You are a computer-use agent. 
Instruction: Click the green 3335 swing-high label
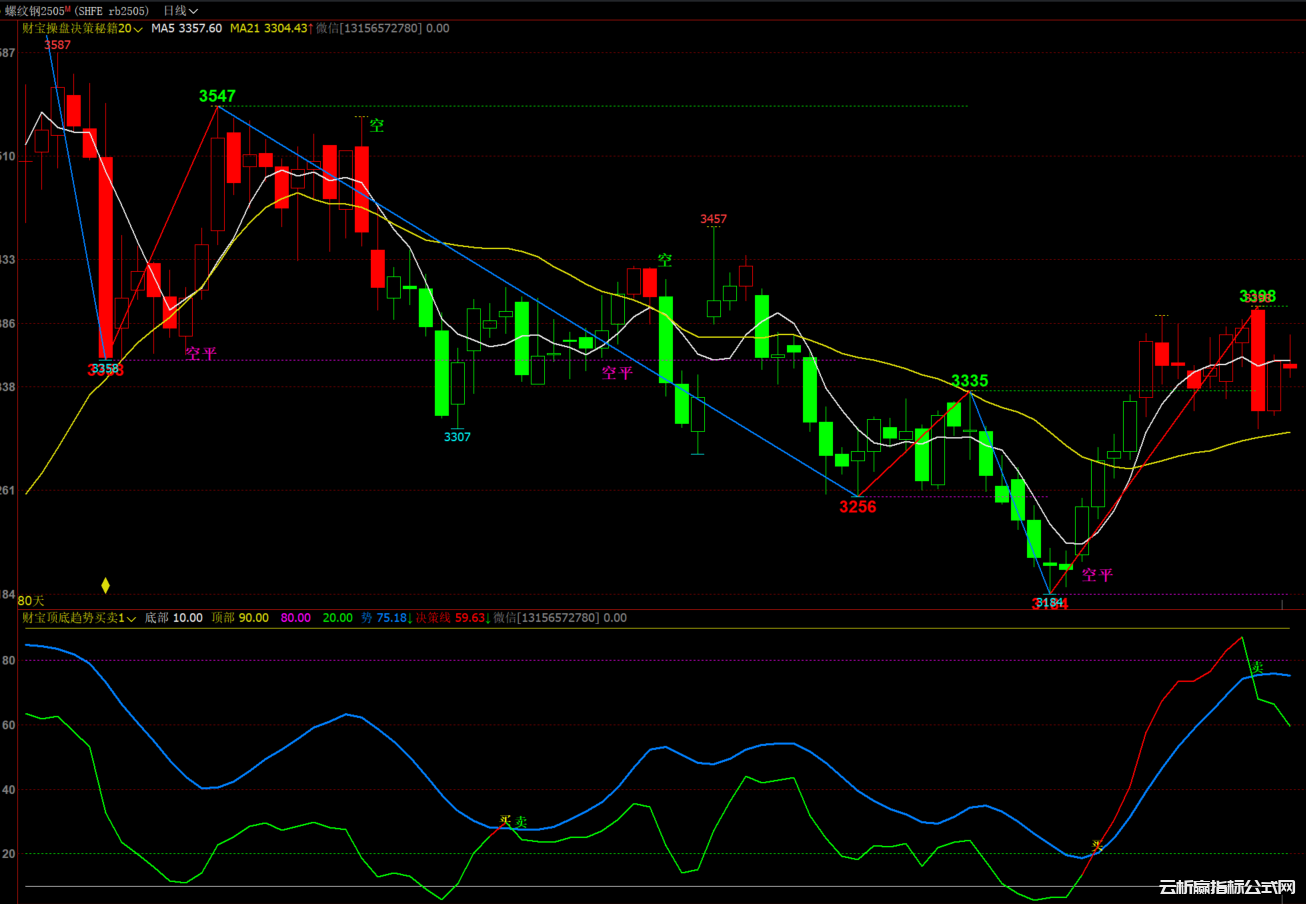point(969,381)
